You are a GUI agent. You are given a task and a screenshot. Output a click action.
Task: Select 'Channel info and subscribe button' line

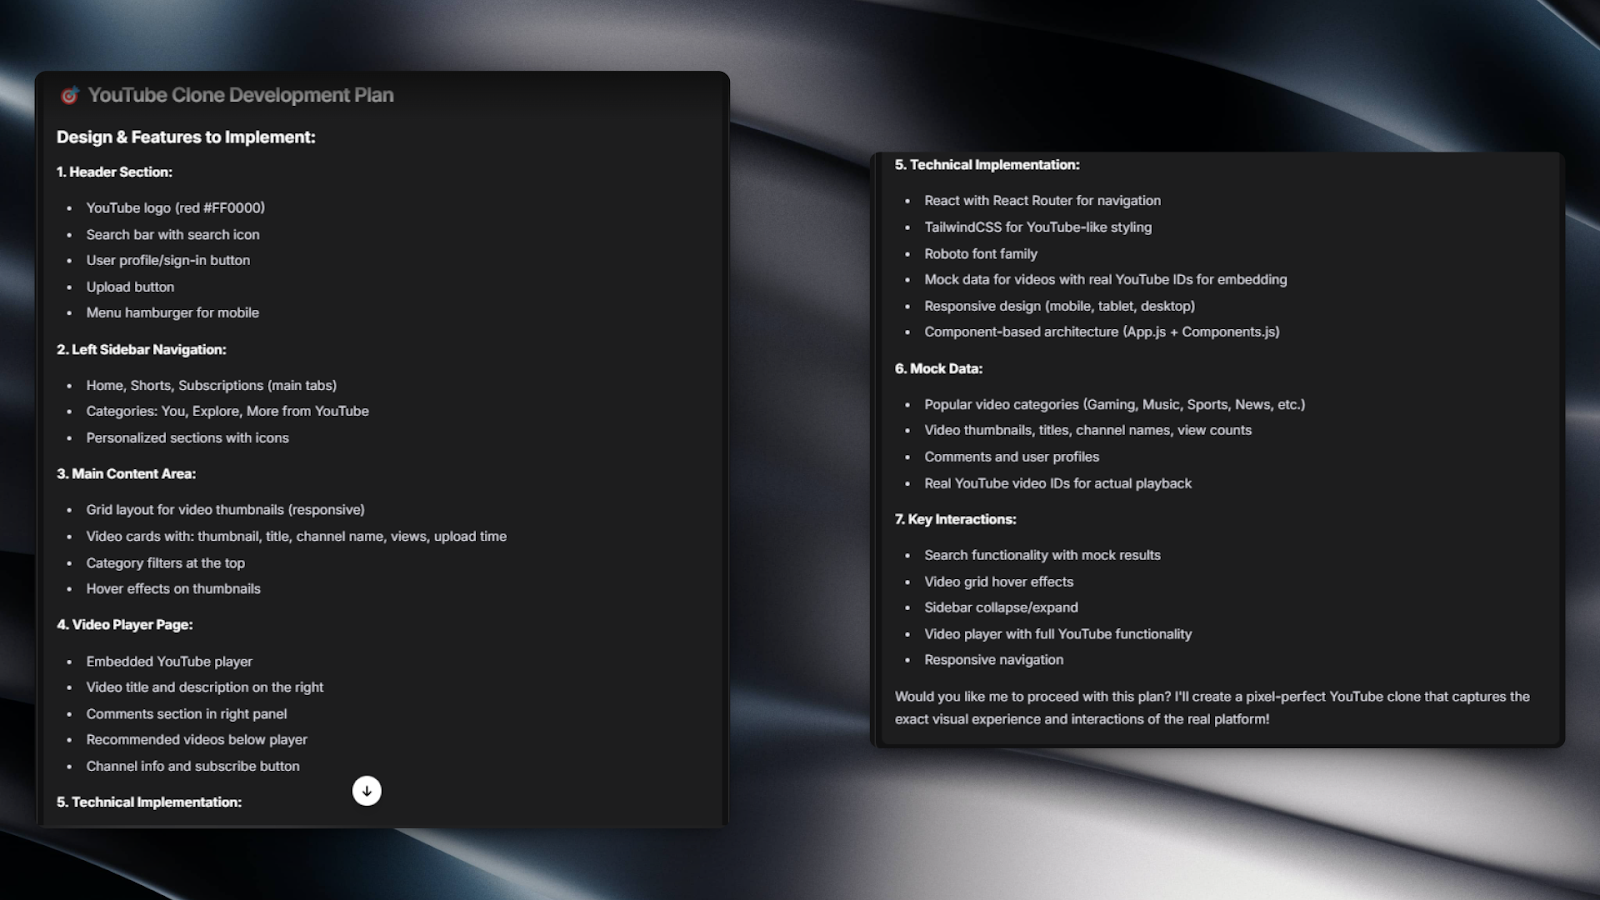193,766
